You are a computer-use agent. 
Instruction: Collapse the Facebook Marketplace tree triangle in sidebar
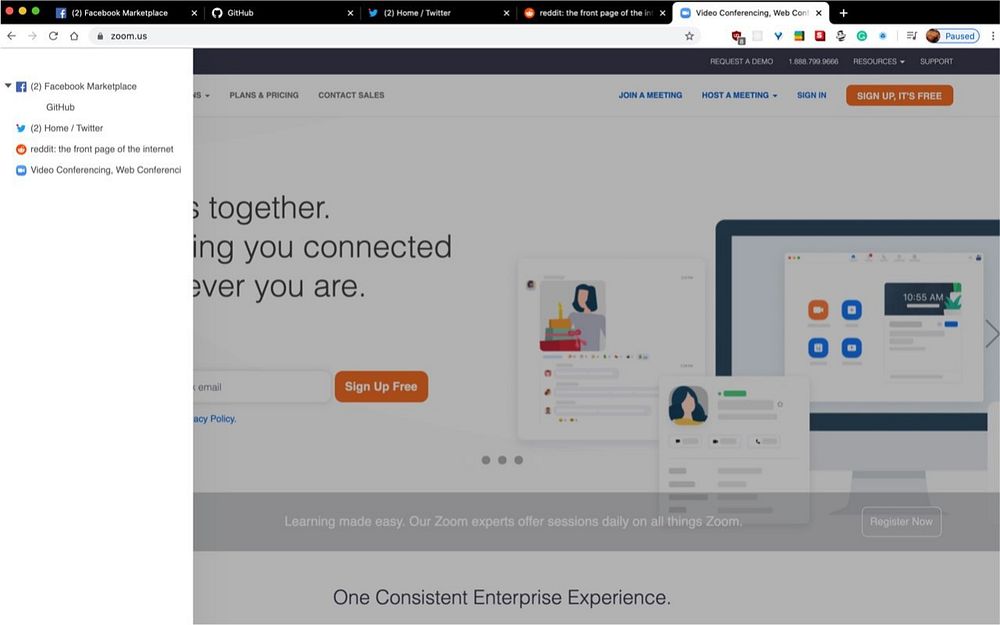point(8,85)
